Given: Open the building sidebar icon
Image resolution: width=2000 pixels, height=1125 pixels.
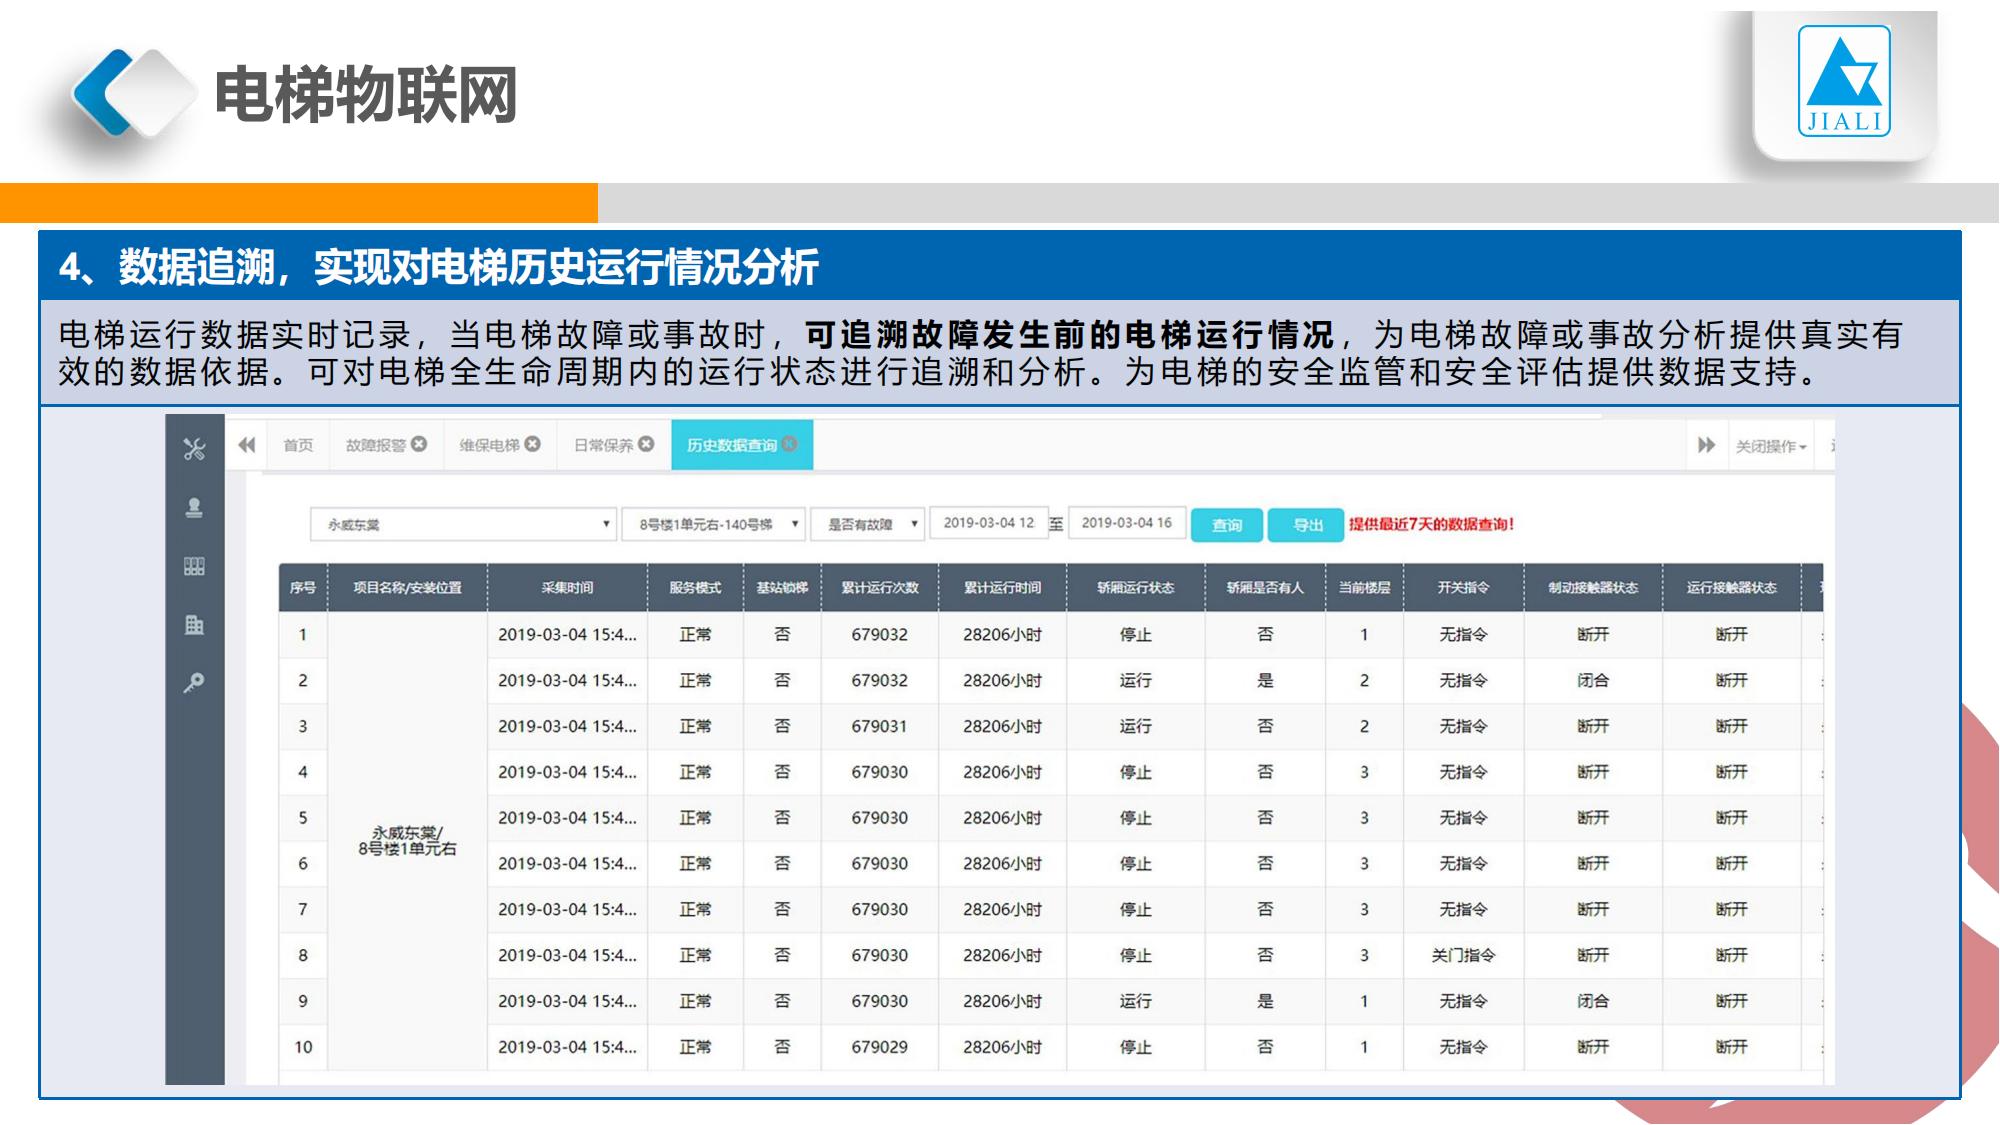Looking at the screenshot, I should 194,625.
